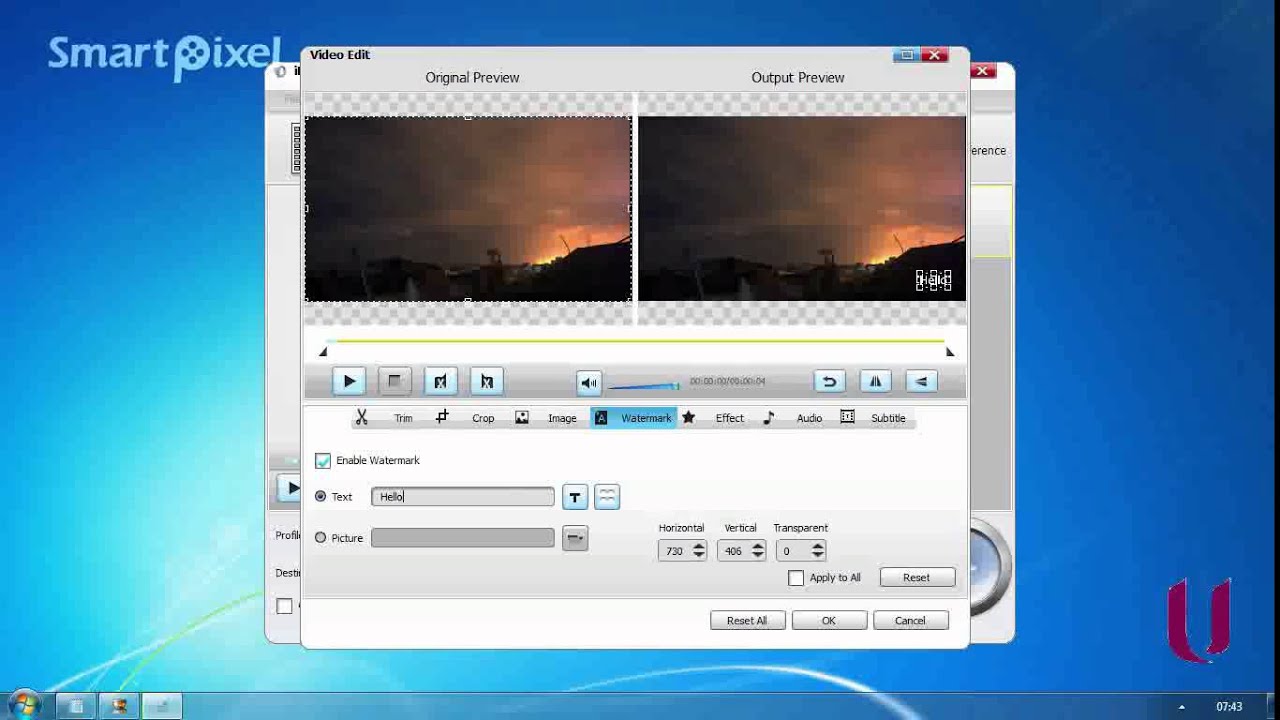
Task: Increase the Horizontal position value
Action: (x=698, y=546)
